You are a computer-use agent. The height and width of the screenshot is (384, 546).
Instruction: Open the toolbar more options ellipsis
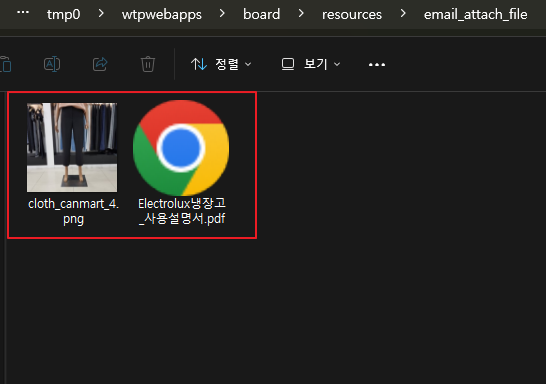[377, 65]
